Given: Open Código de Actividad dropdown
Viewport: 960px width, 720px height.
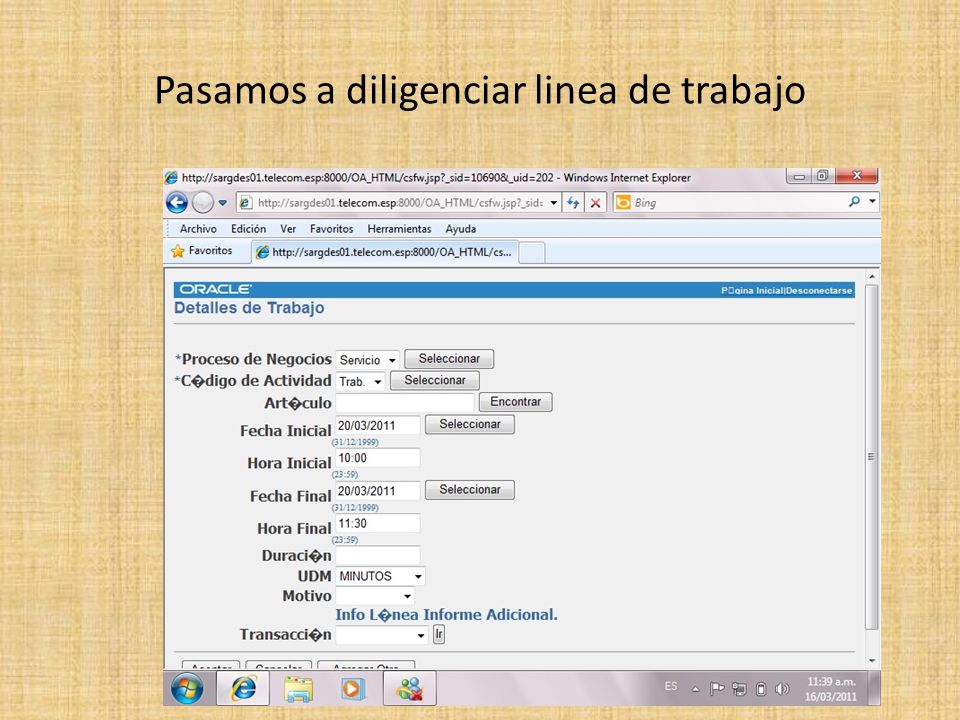Looking at the screenshot, I should point(360,381).
